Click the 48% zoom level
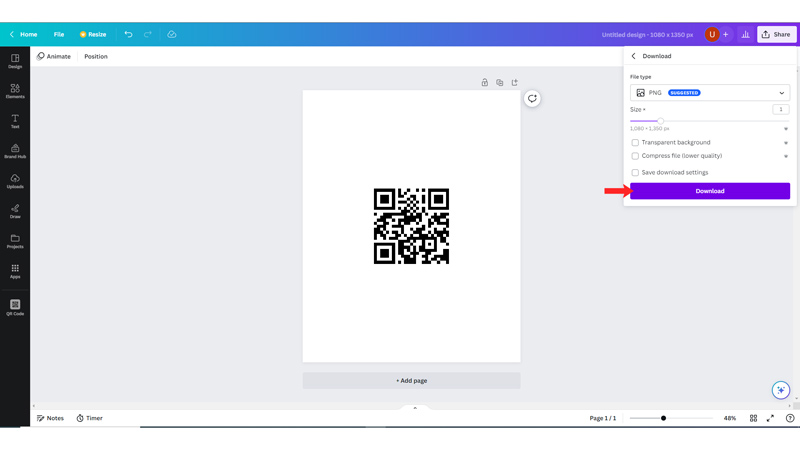800x450 pixels. click(x=730, y=418)
